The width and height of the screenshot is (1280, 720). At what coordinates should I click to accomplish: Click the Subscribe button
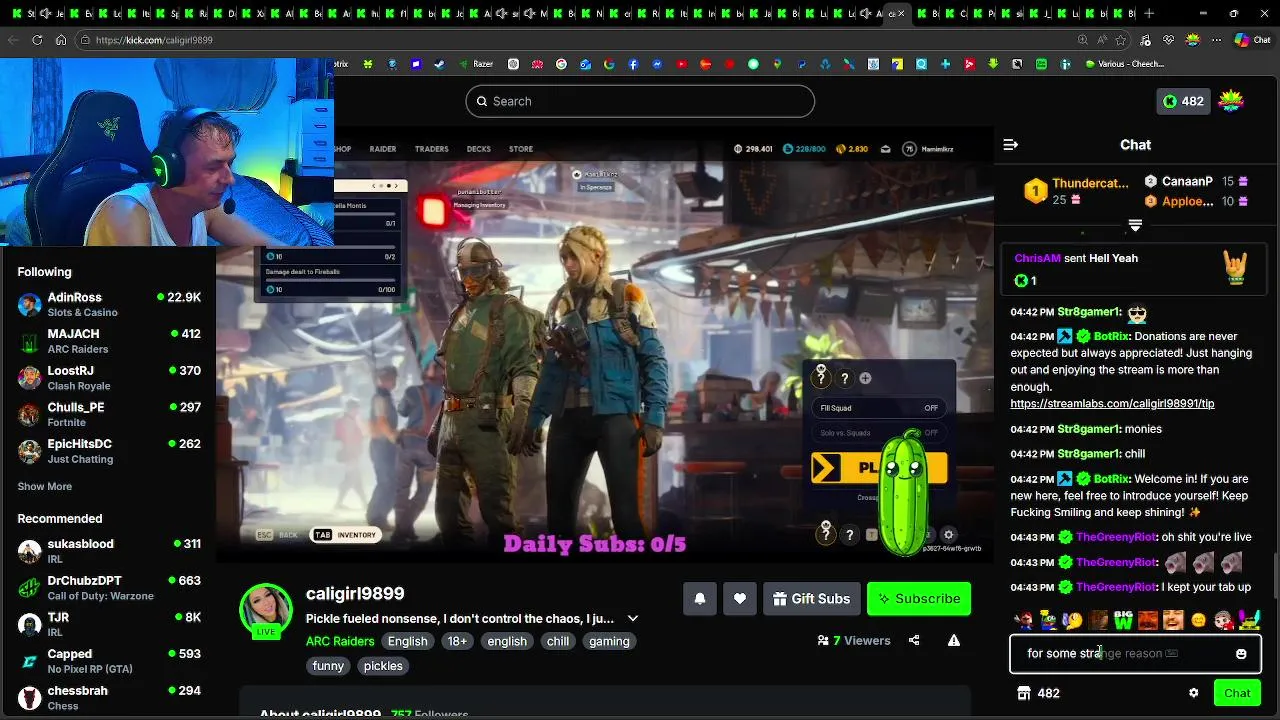pos(919,599)
